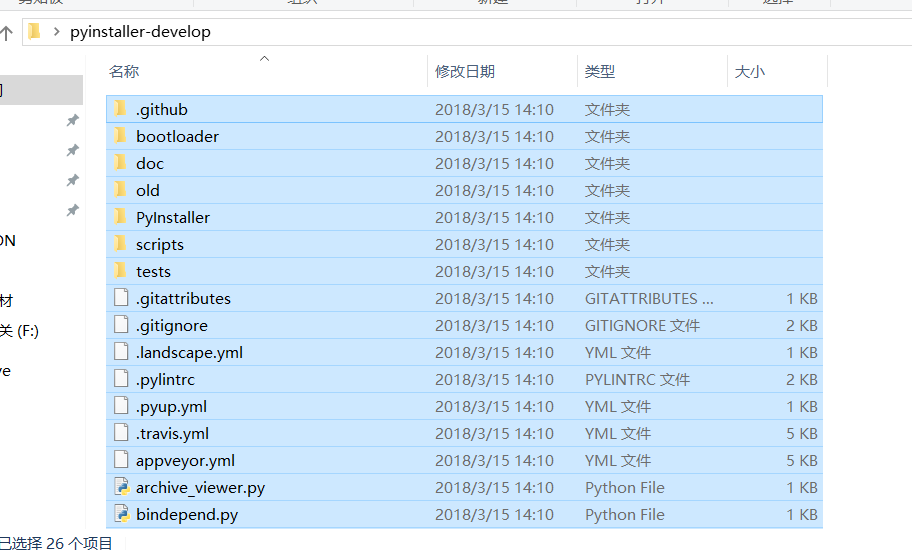Select the archive_viewer.py file name
Viewport: 912px width, 552px height.
point(201,487)
